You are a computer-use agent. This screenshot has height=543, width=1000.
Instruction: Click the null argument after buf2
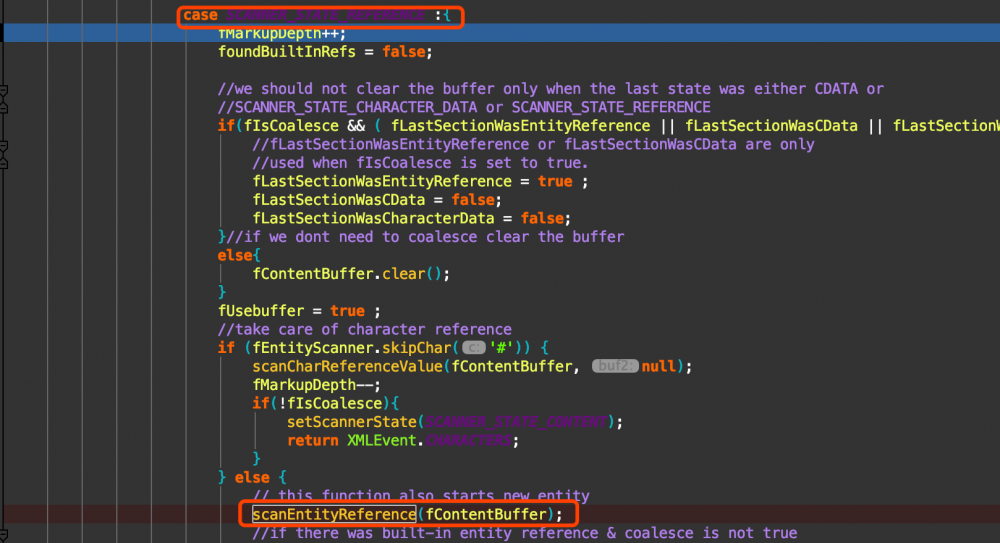658,366
